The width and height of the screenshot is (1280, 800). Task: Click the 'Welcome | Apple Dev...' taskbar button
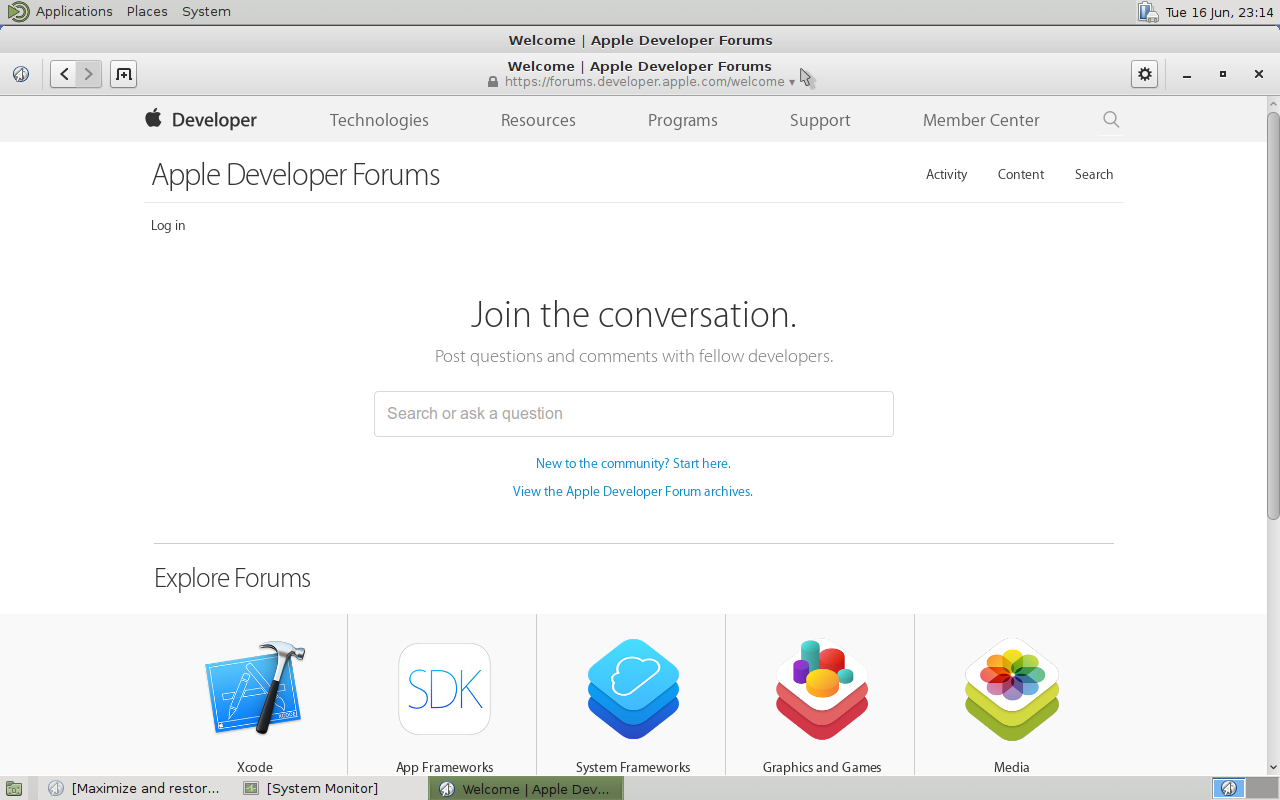[526, 789]
